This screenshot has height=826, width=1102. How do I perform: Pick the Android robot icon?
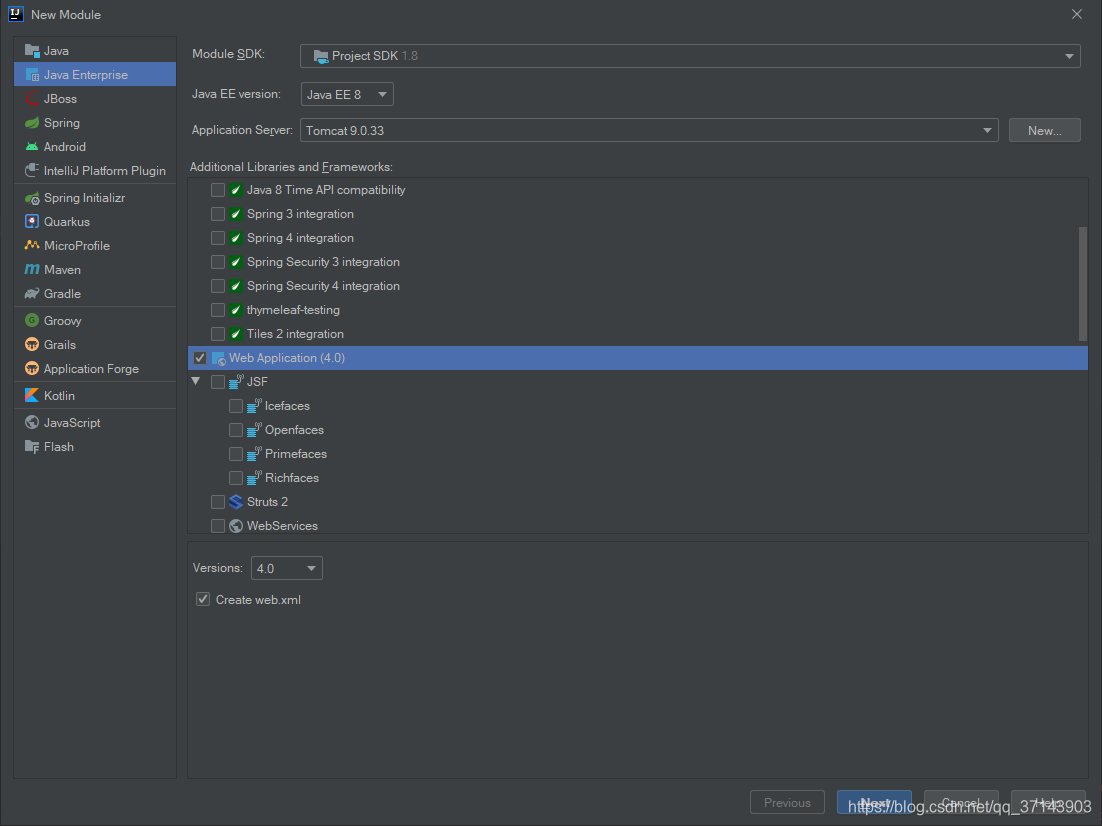coord(32,146)
